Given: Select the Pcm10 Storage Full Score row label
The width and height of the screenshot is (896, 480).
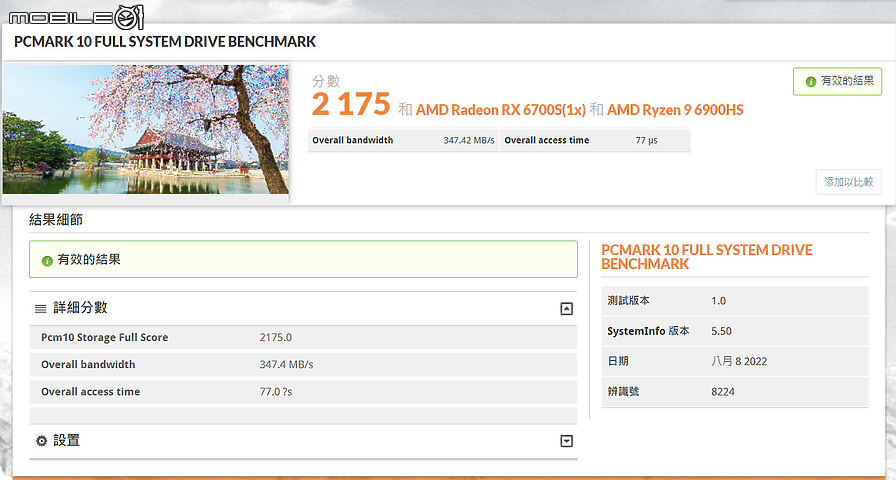Looking at the screenshot, I should (x=105, y=337).
